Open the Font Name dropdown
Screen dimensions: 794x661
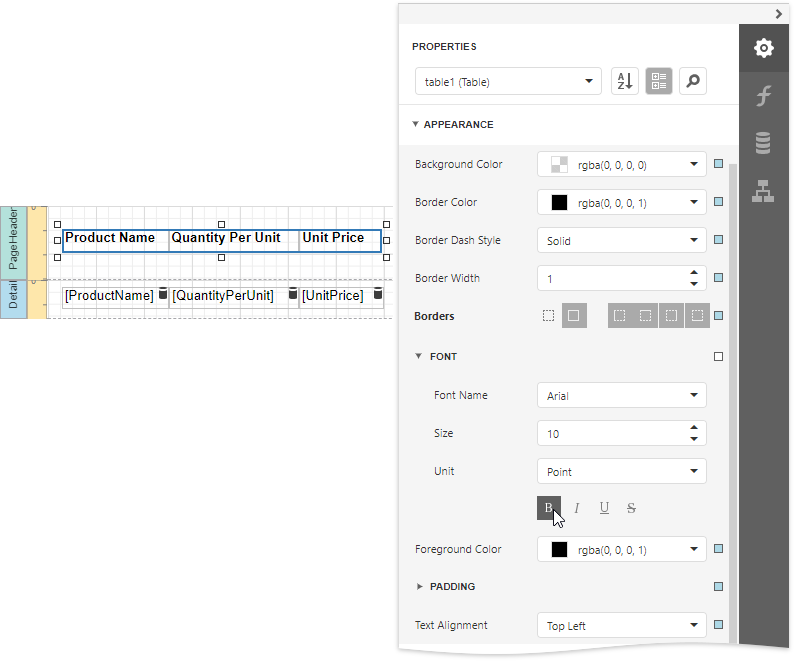(621, 396)
